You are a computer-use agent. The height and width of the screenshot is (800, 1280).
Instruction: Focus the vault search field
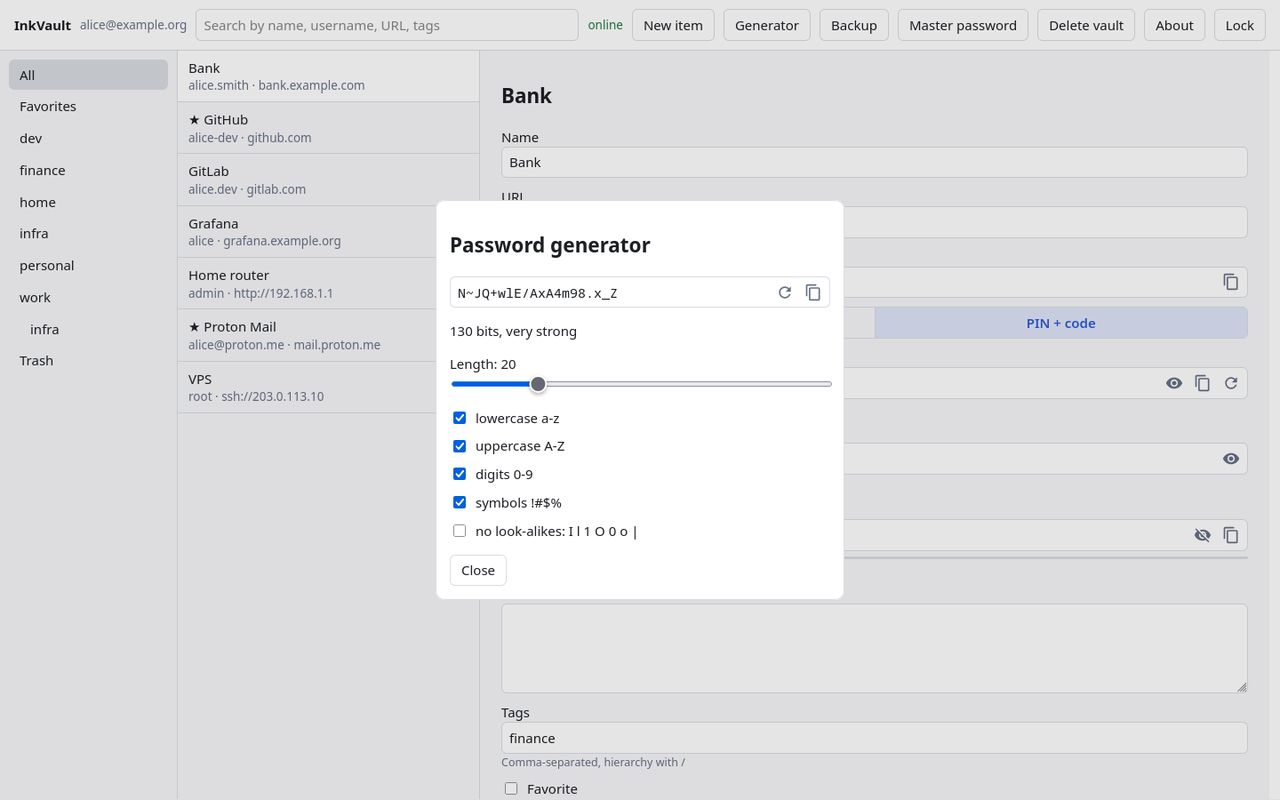click(386, 25)
